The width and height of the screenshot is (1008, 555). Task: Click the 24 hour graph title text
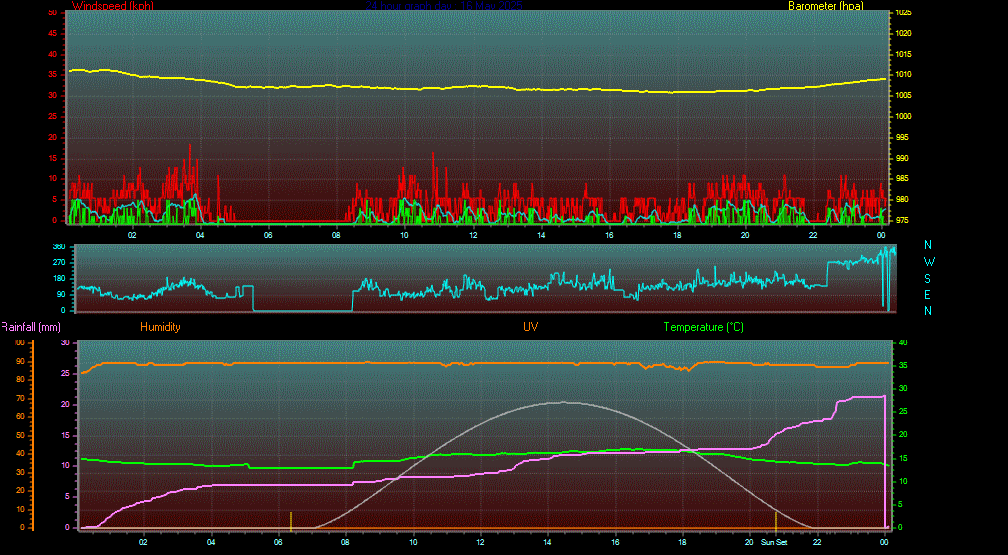click(x=445, y=6)
